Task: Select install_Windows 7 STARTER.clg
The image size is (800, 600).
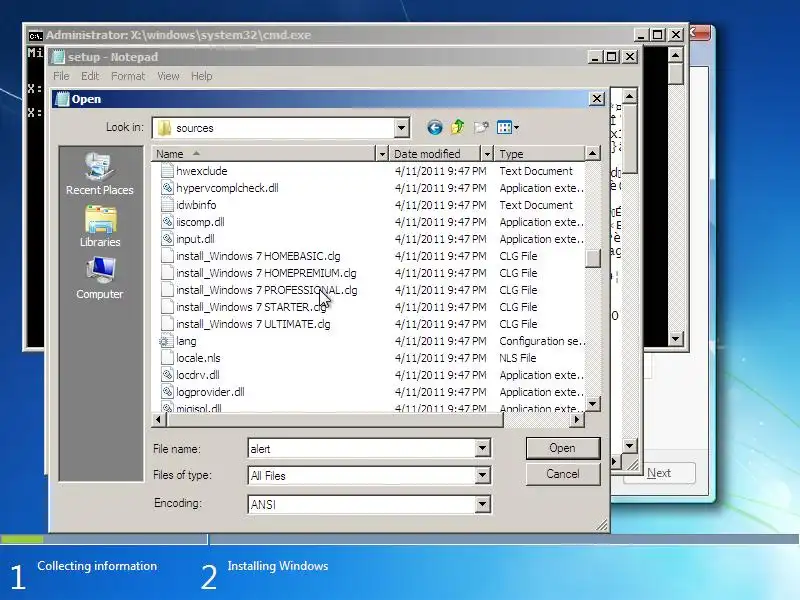Action: point(251,307)
